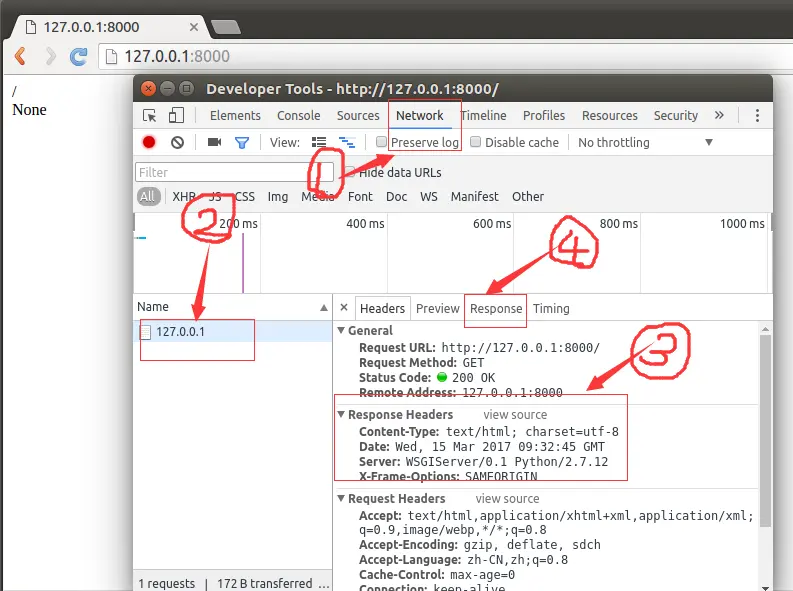The width and height of the screenshot is (793, 591).
Task: Open the DevTools three-dot menu
Action: coord(757,115)
